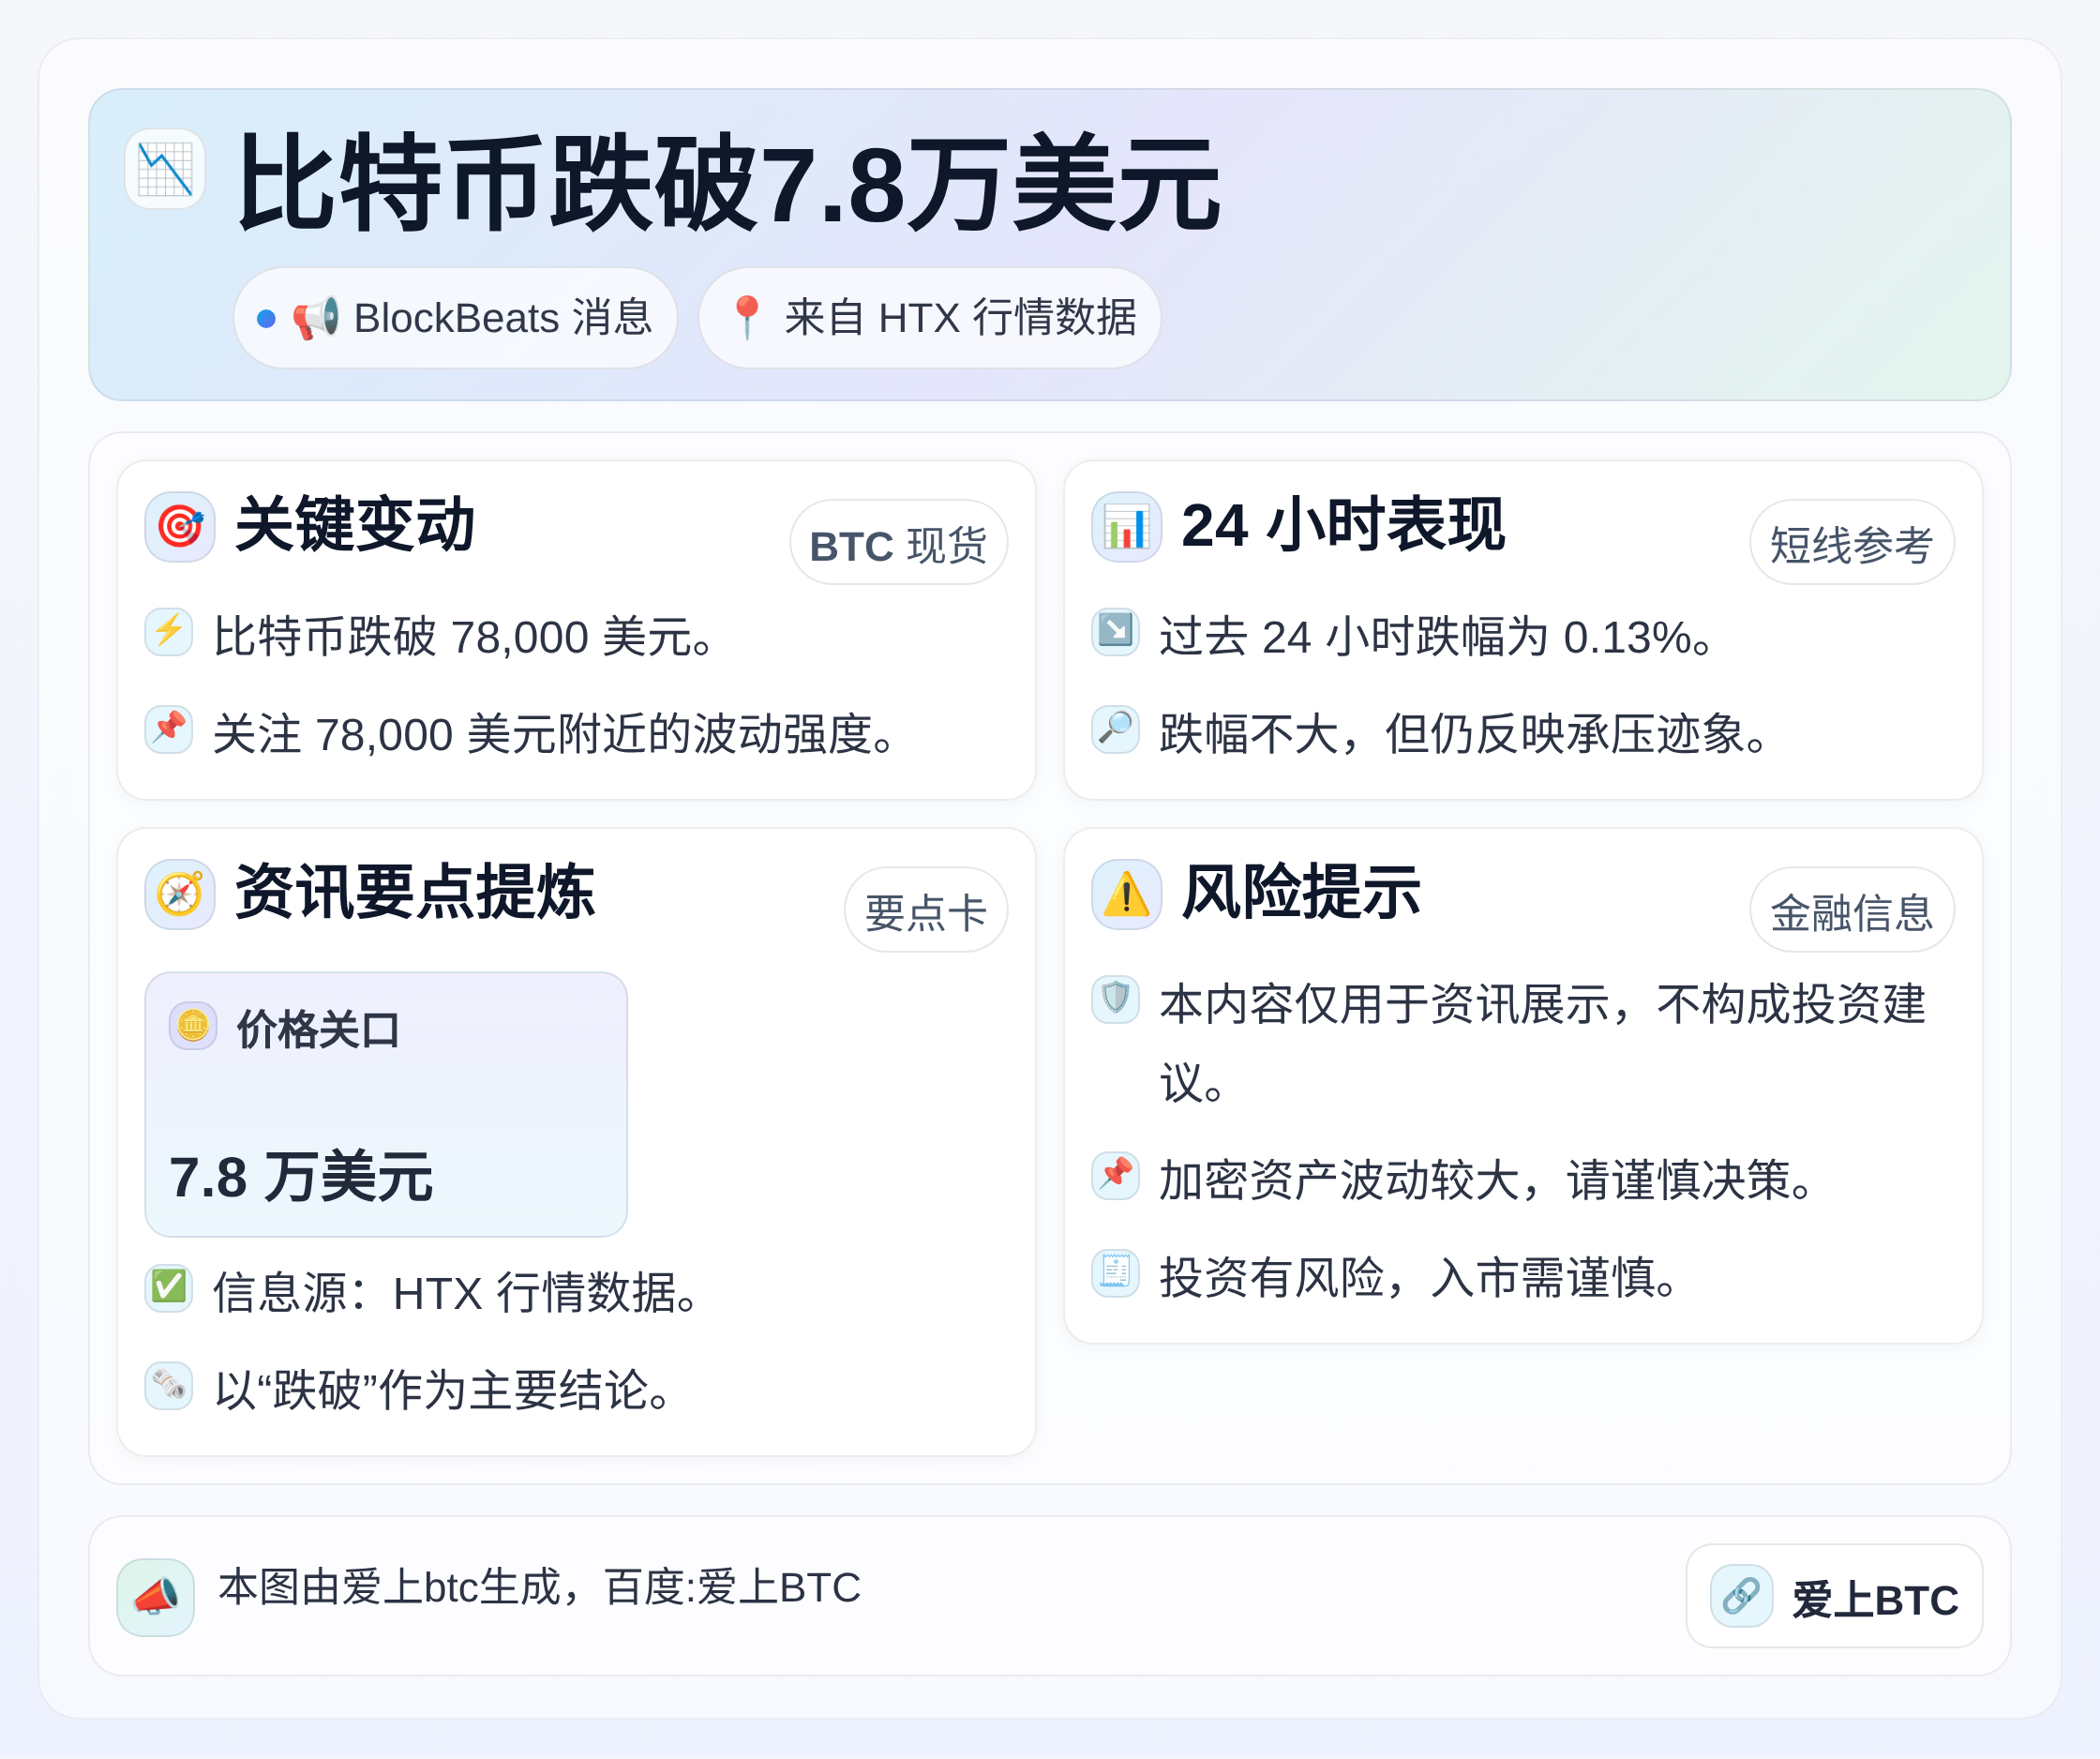This screenshot has width=2100, height=1759.
Task: Click the 7.8 万美元 value
Action: (300, 1176)
